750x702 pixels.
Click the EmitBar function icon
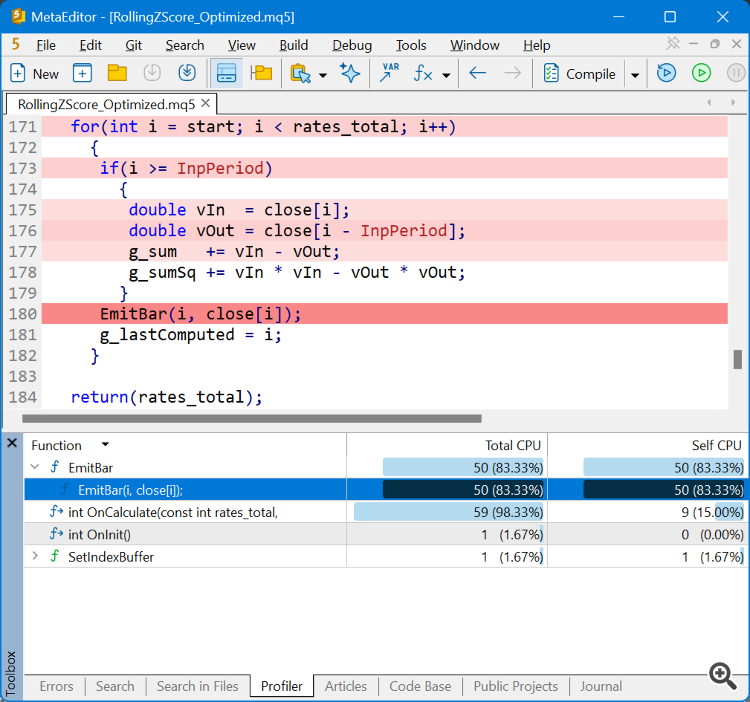pyautogui.click(x=55, y=467)
